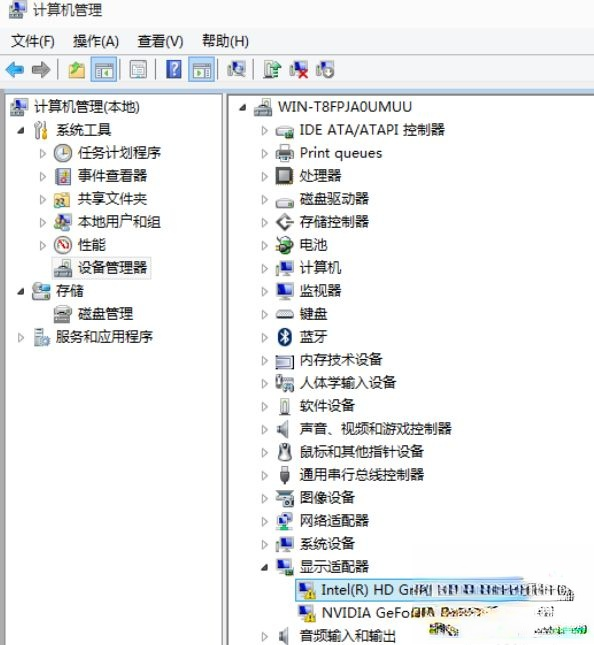Click the 服务和应用程序 label
The height and width of the screenshot is (645, 594).
[x=104, y=337]
